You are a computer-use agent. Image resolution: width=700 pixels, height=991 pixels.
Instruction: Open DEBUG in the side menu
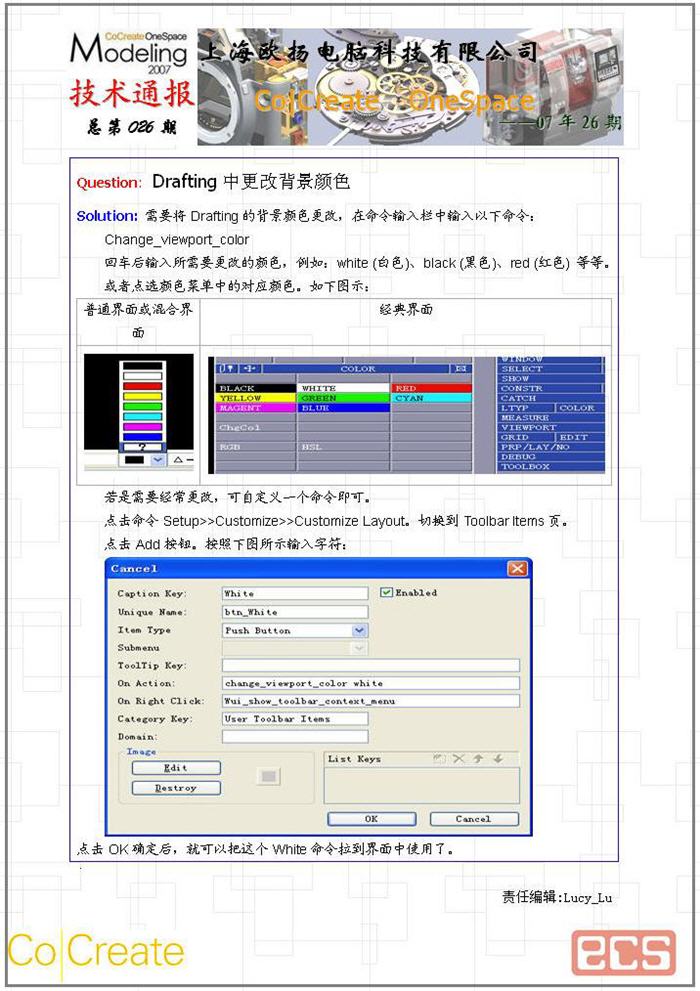point(550,456)
